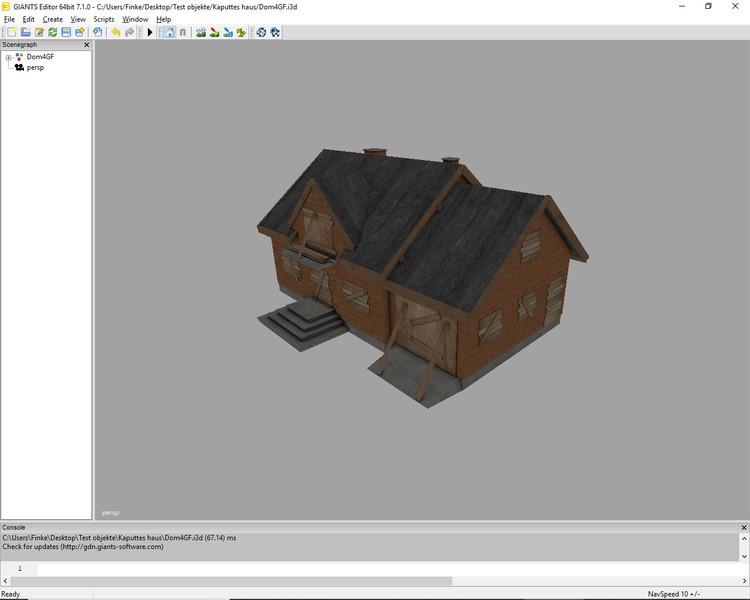The image size is (750, 600).
Task: Close the Console panel
Action: [743, 527]
